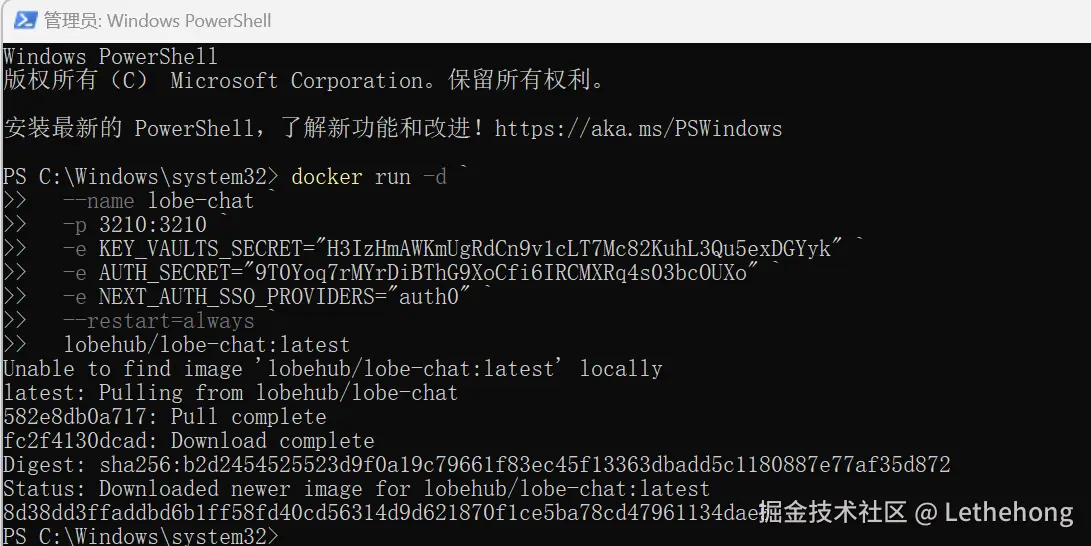Image resolution: width=1091 pixels, height=546 pixels.
Task: Focus the last PS C:\Windows\system32> prompt
Action: click(x=140, y=537)
